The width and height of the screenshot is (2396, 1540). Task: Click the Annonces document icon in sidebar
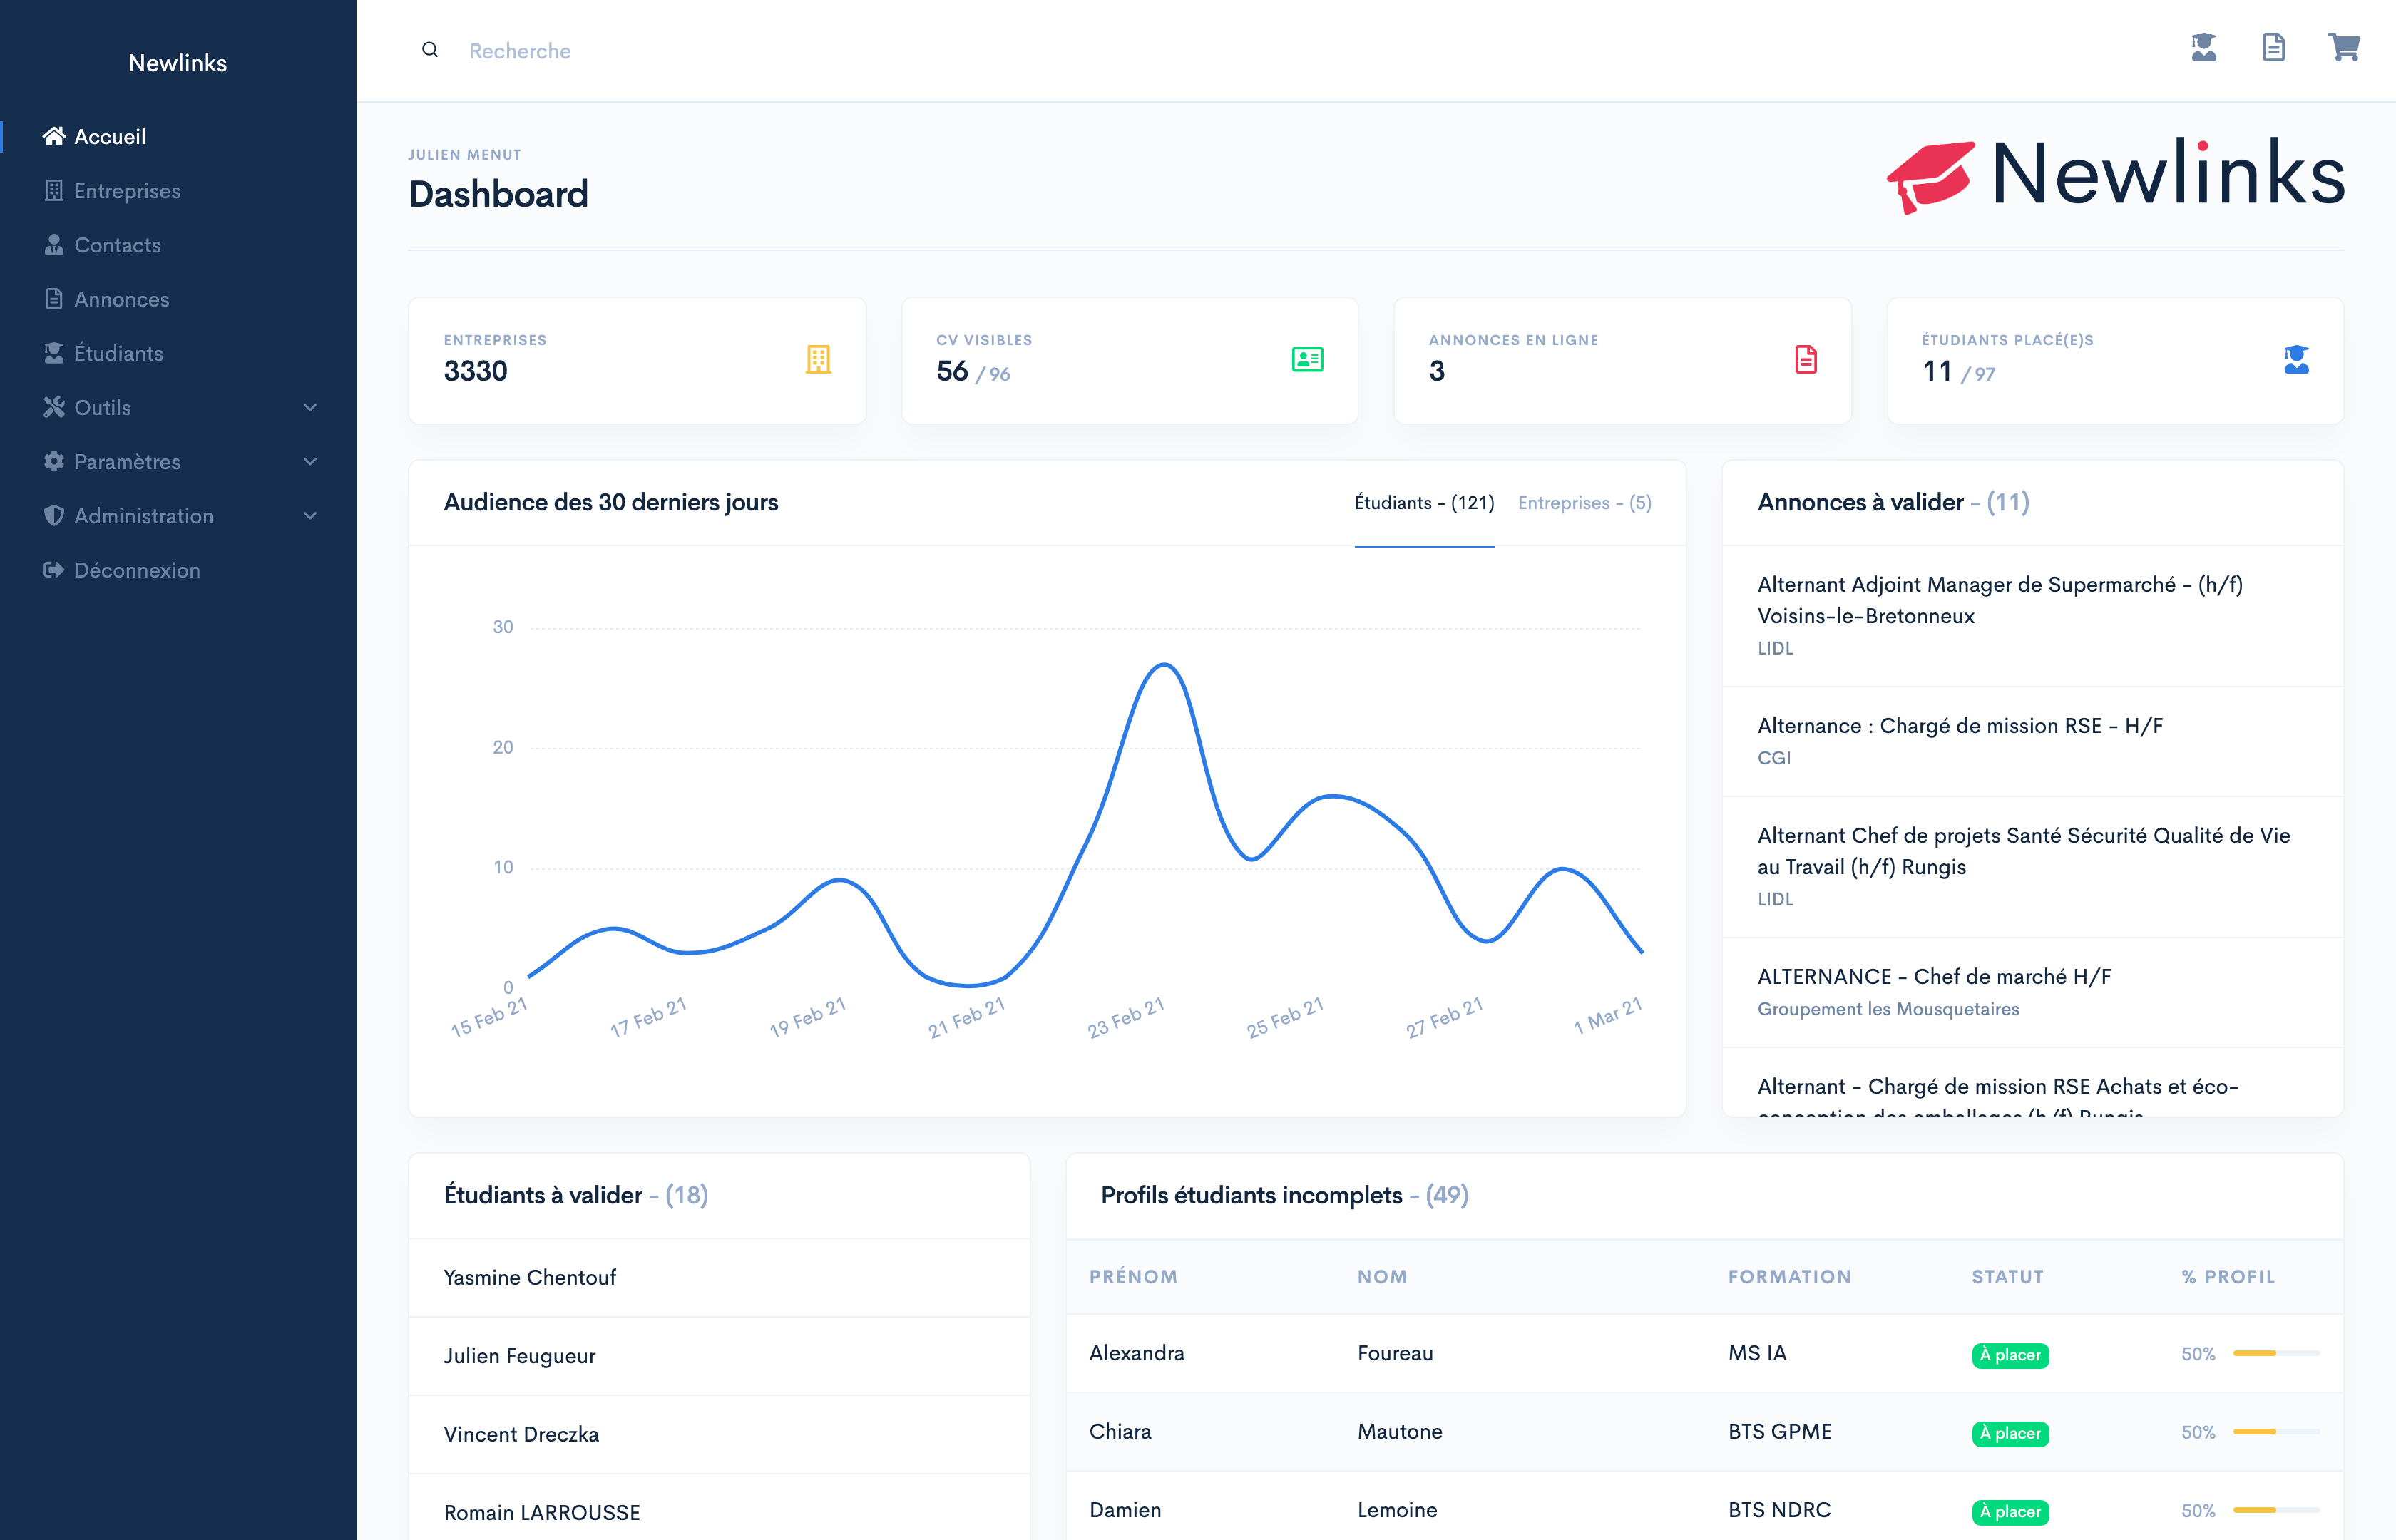tap(54, 298)
